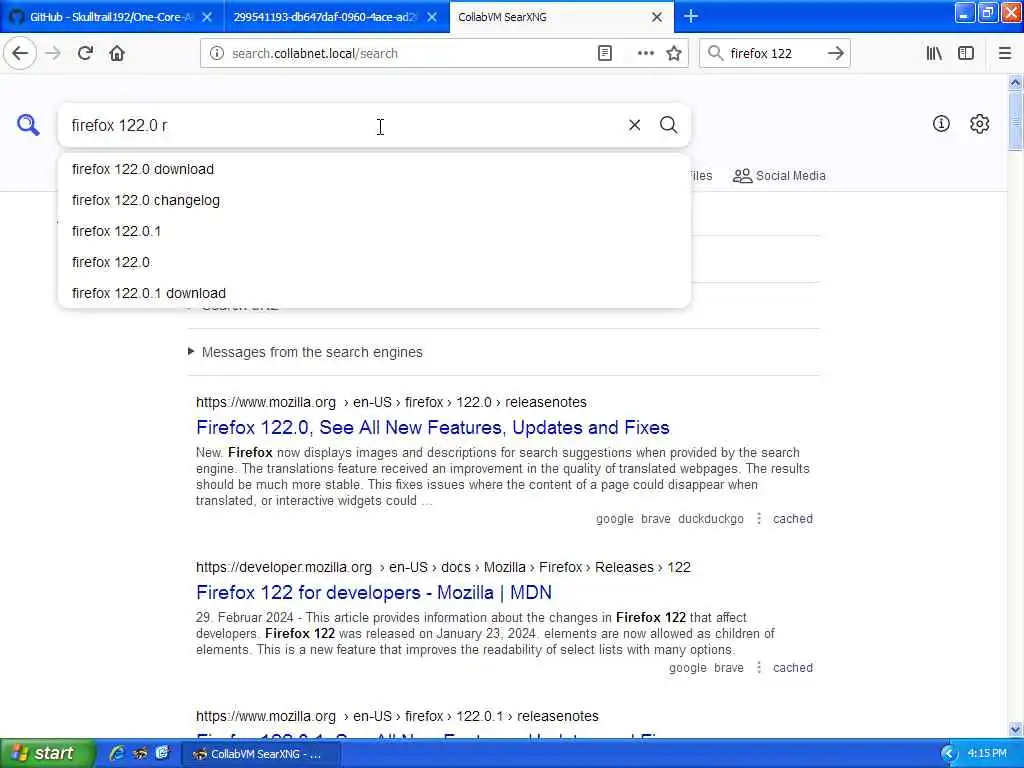
Task: Open the Social Media search category
Action: [x=779, y=176]
